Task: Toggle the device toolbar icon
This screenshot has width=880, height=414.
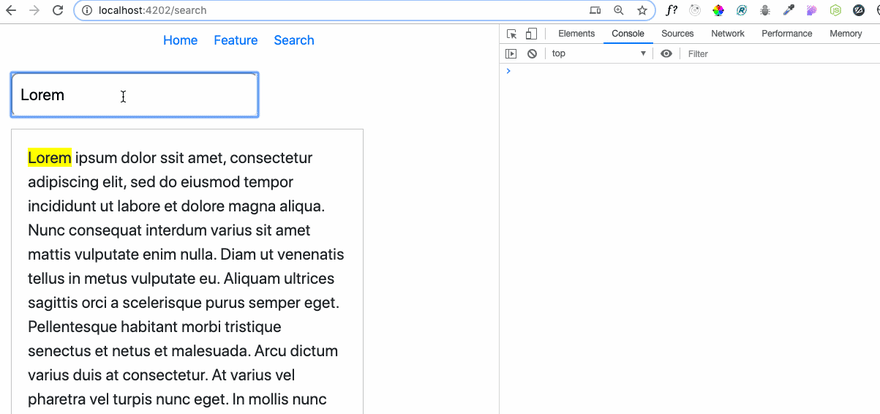Action: coord(531,34)
